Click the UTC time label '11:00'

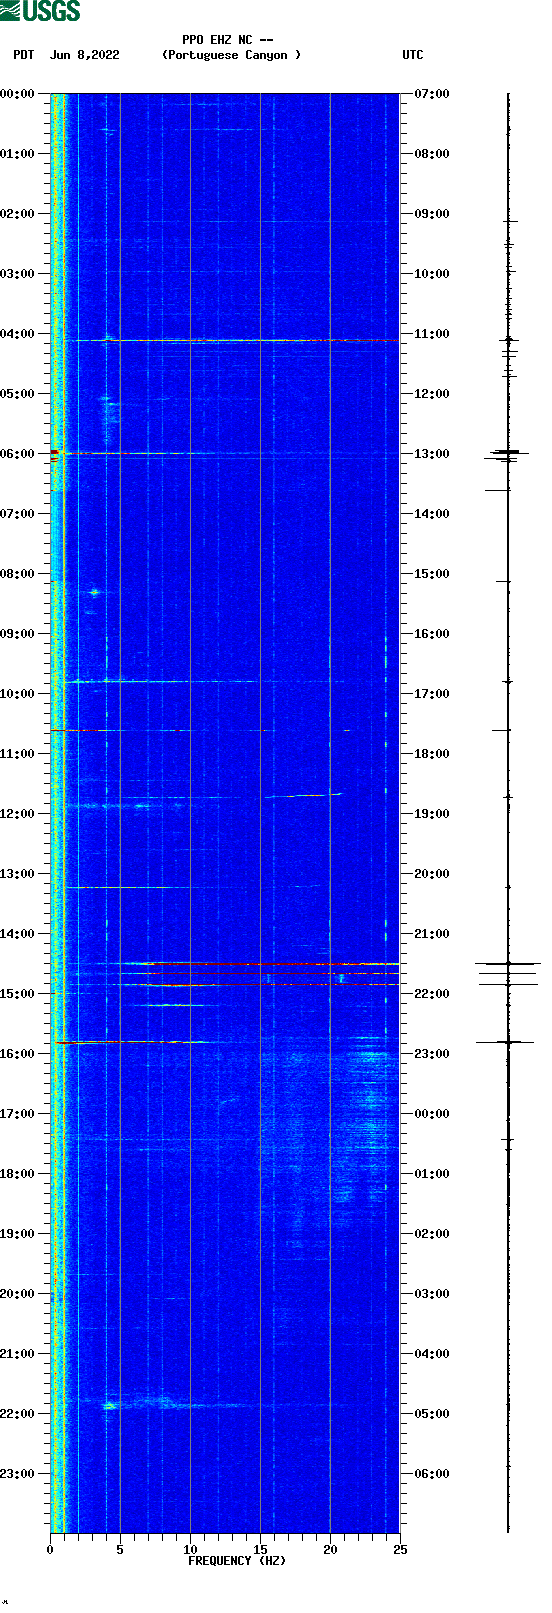tap(432, 334)
